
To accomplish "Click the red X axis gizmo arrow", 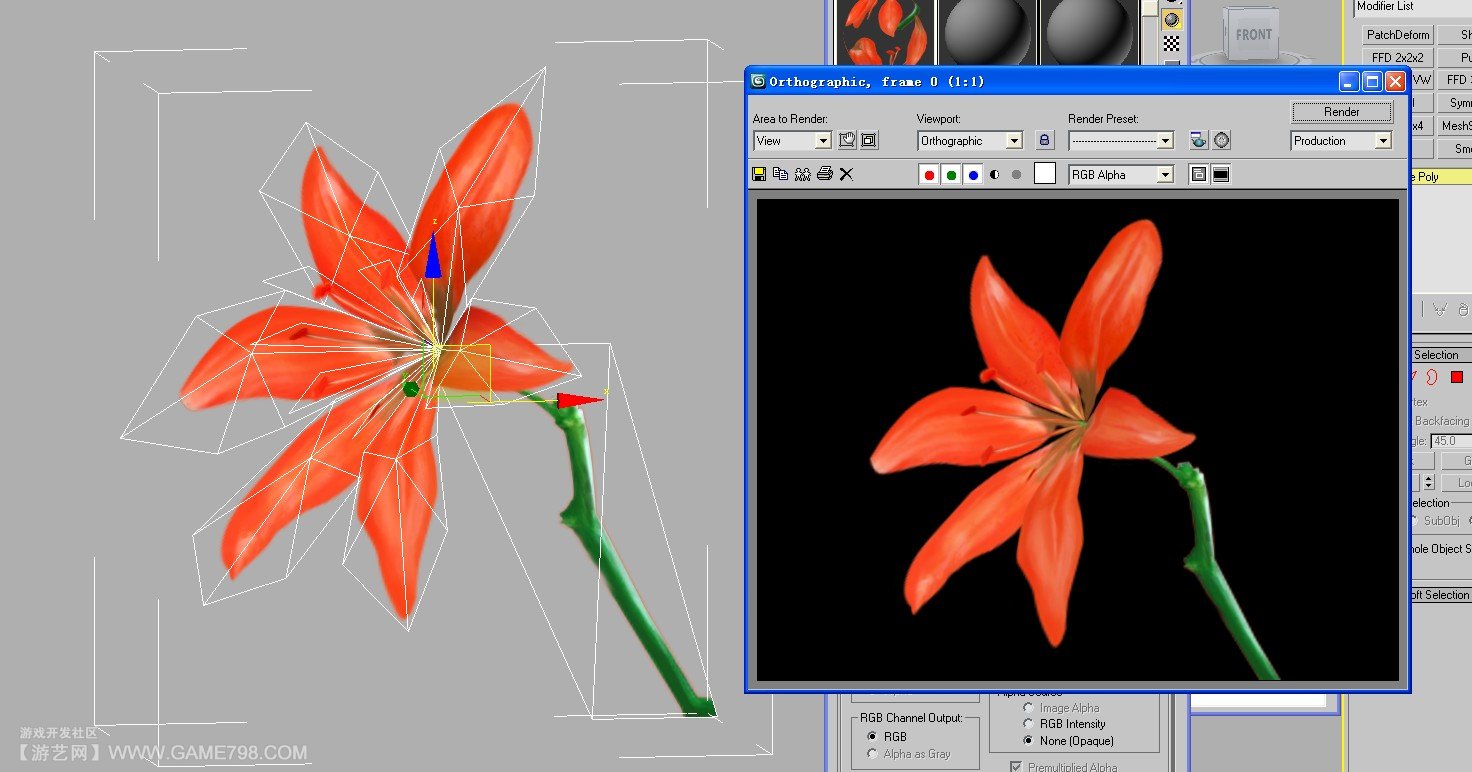I will [x=581, y=400].
